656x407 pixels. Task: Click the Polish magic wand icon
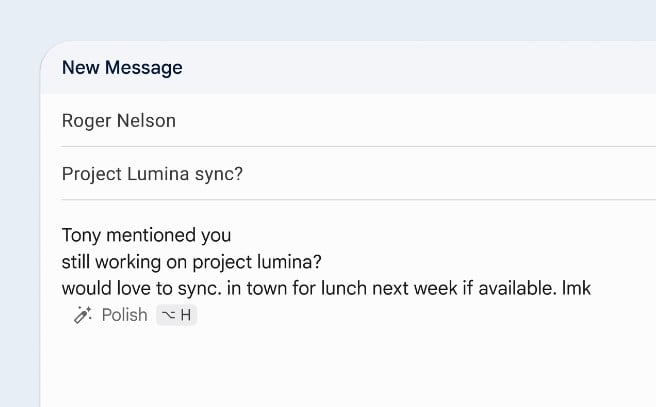[82, 315]
